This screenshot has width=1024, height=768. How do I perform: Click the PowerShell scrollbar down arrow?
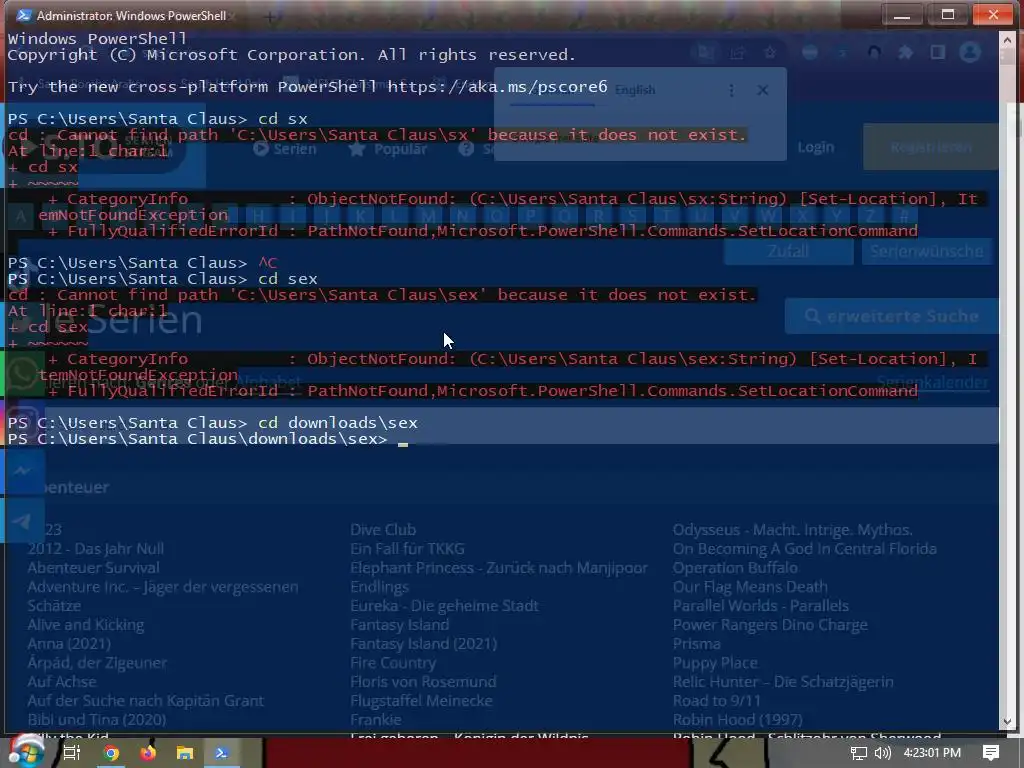click(x=1008, y=722)
